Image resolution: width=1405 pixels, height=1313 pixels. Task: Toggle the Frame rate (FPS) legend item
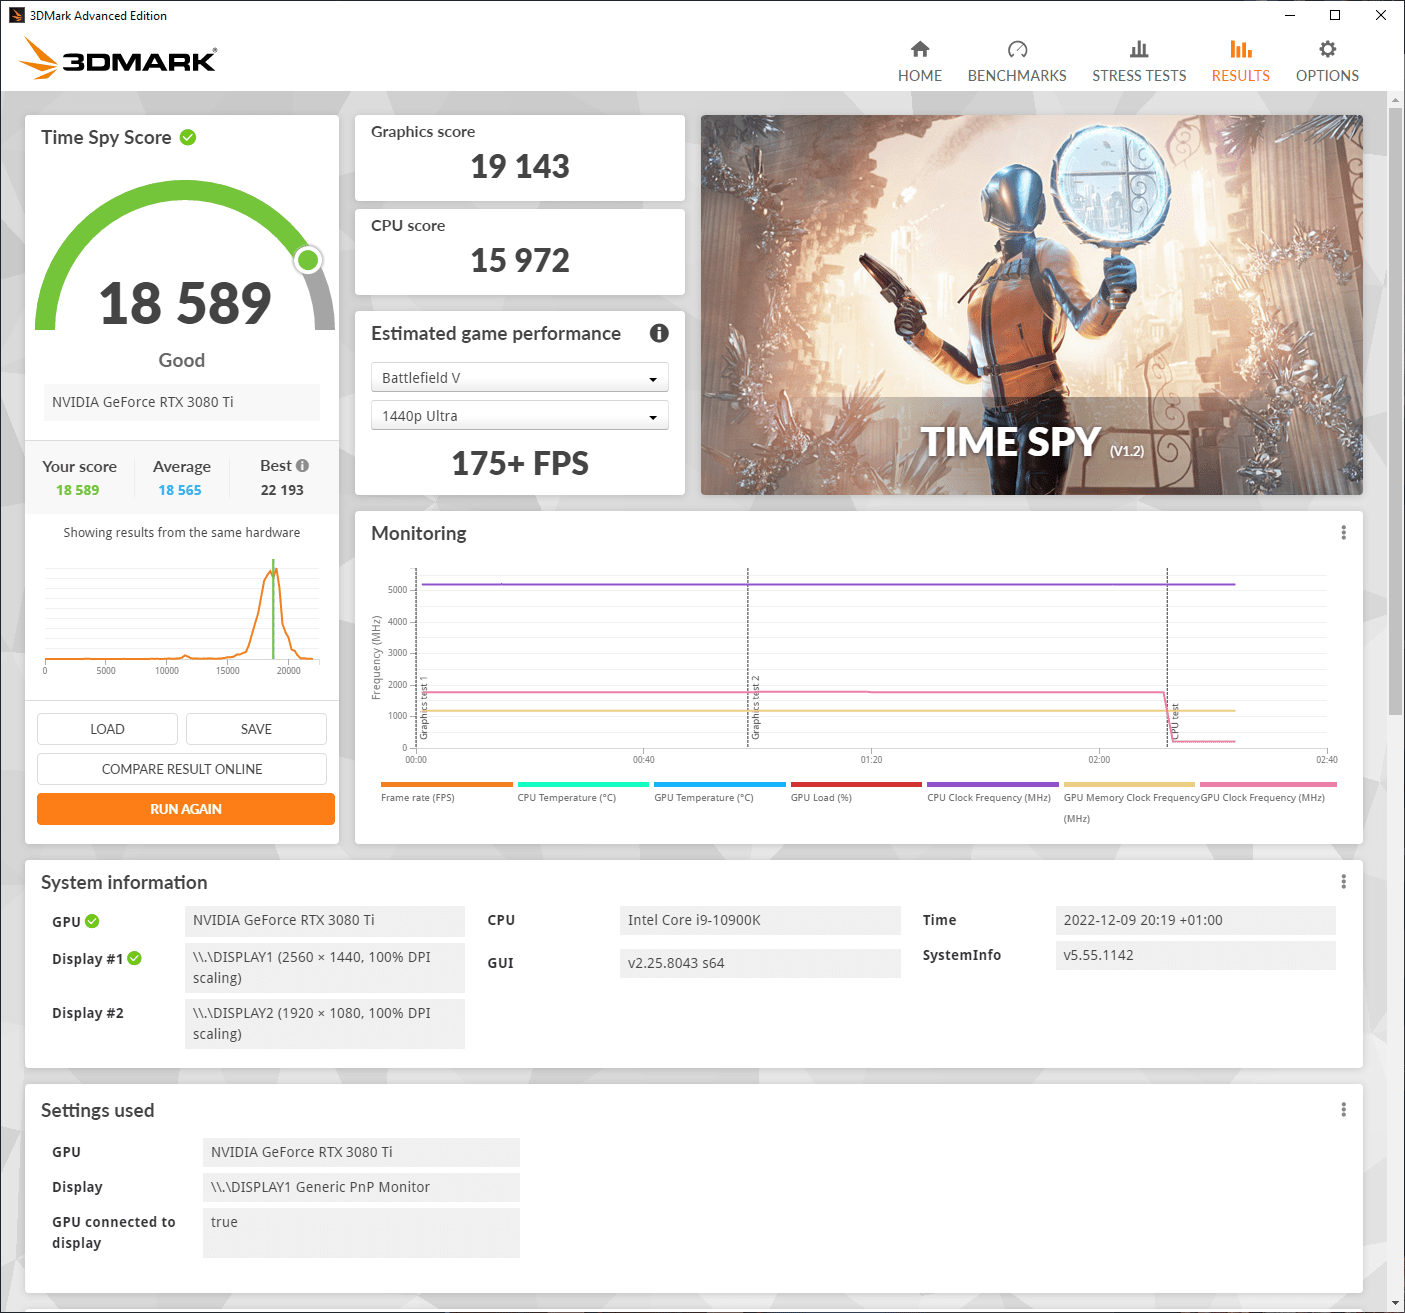[446, 792]
